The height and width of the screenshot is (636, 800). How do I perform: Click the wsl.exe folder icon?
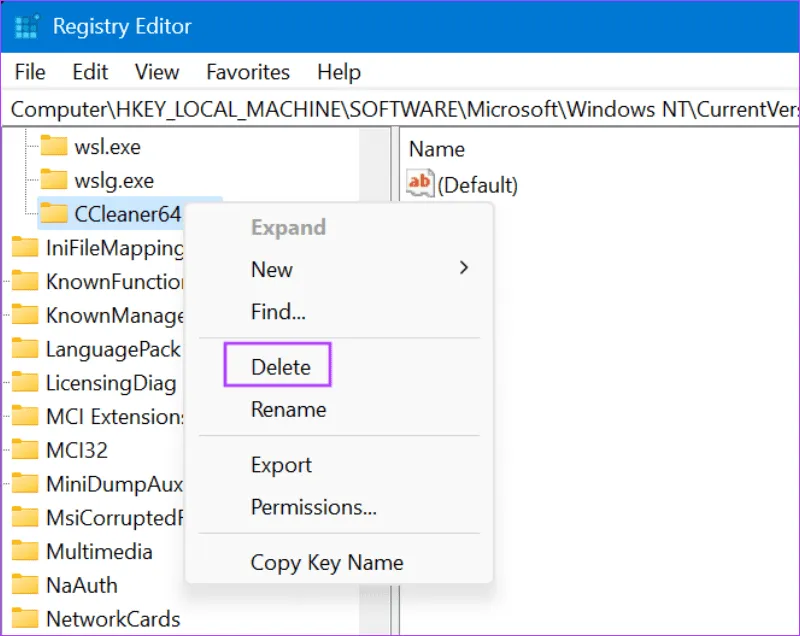tap(54, 147)
